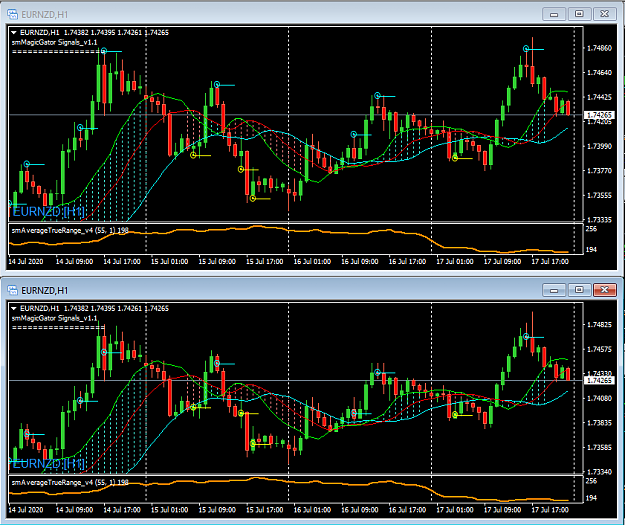Click EURNZD,H1 title text of top window
Screen dimensions: 625x525
45,14
